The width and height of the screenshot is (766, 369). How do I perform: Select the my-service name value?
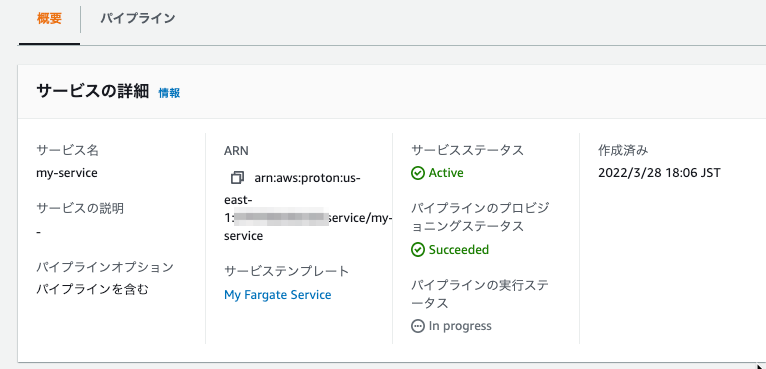(x=67, y=173)
